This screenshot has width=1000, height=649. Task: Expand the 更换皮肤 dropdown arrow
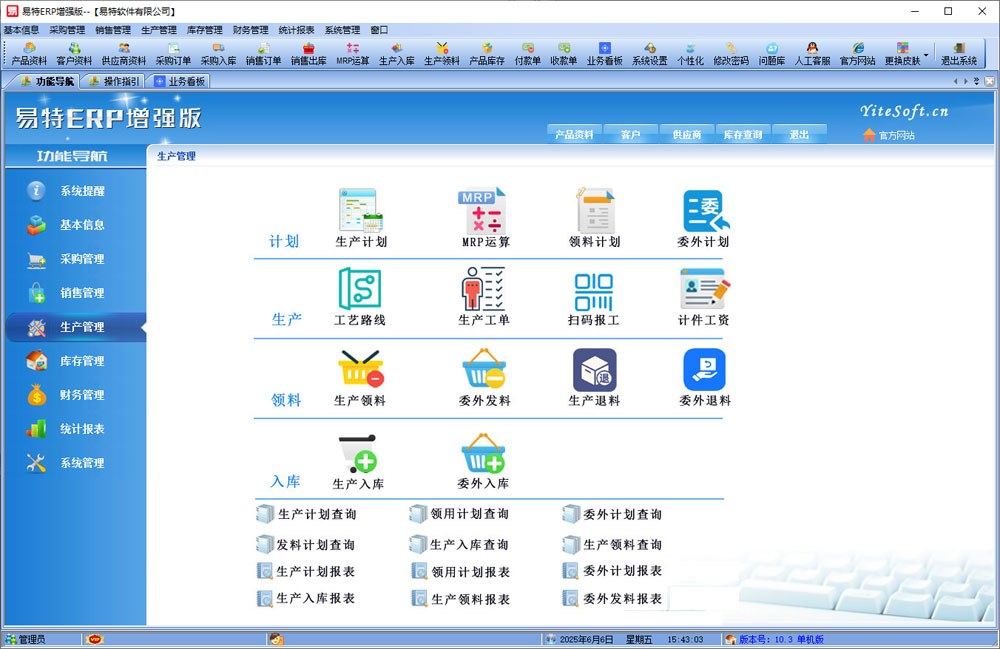click(x=926, y=54)
